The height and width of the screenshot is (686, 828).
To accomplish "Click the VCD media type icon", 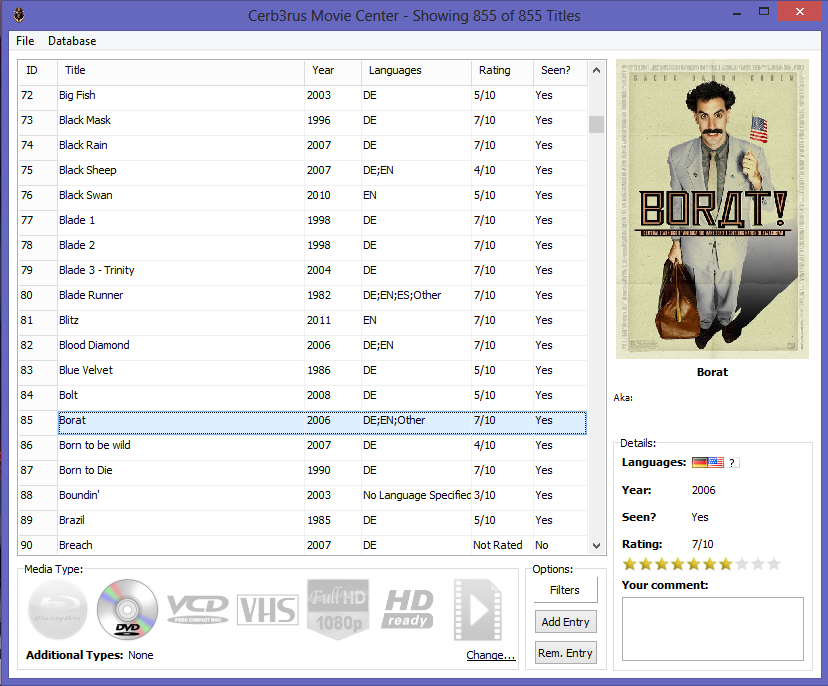I will [197, 608].
